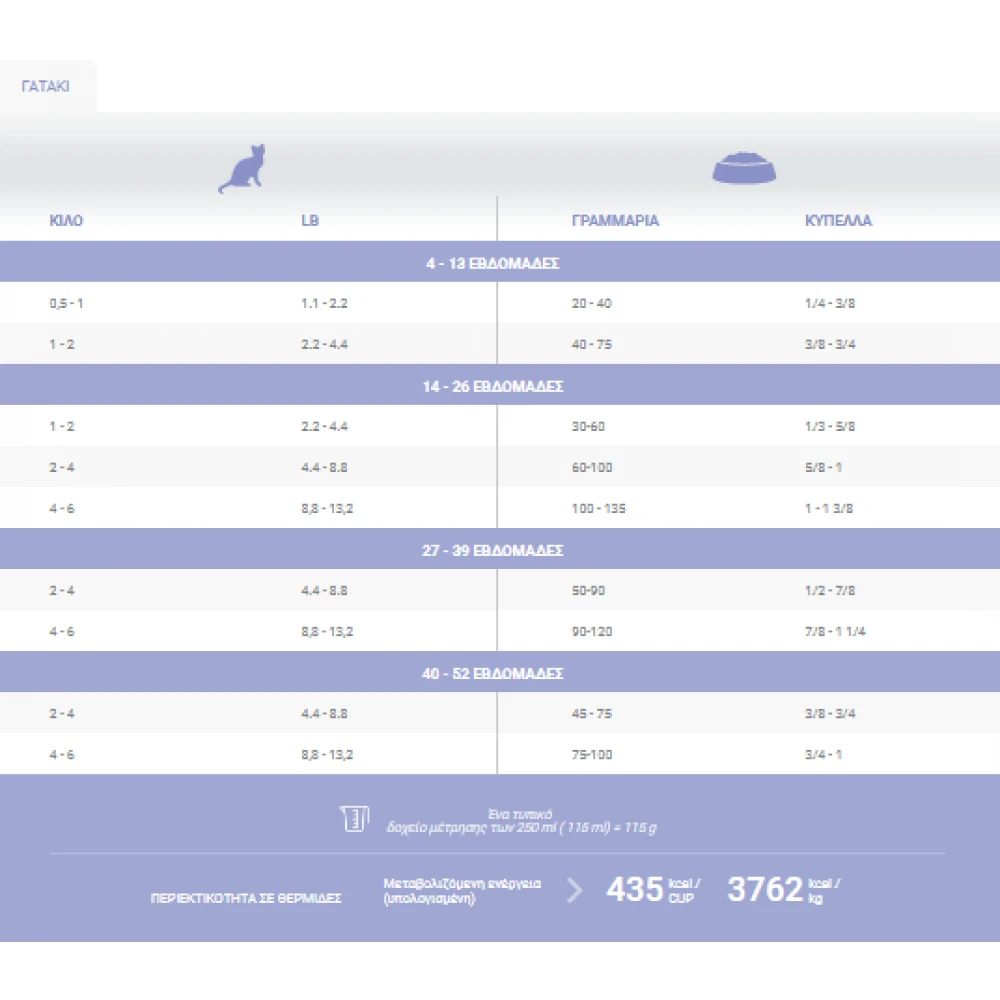Click the 14 - 26 ΕΒΔΟΜΑΔΕΣ section band

[492, 387]
